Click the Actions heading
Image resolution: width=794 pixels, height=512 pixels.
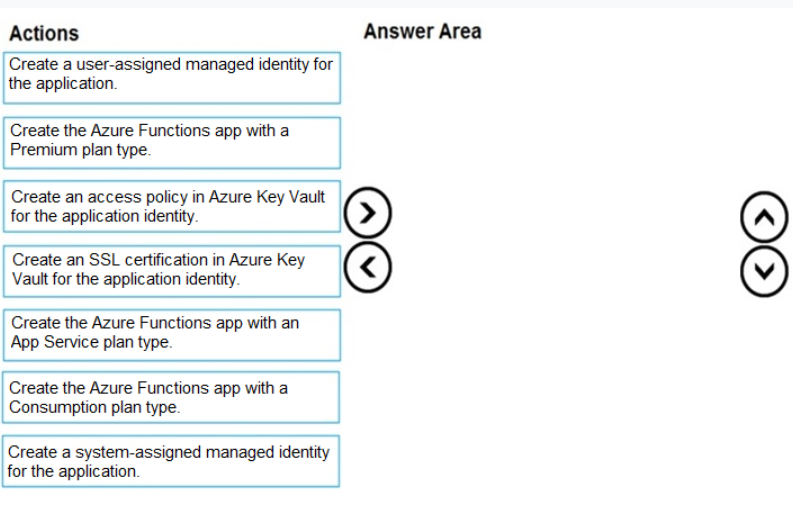click(x=44, y=33)
